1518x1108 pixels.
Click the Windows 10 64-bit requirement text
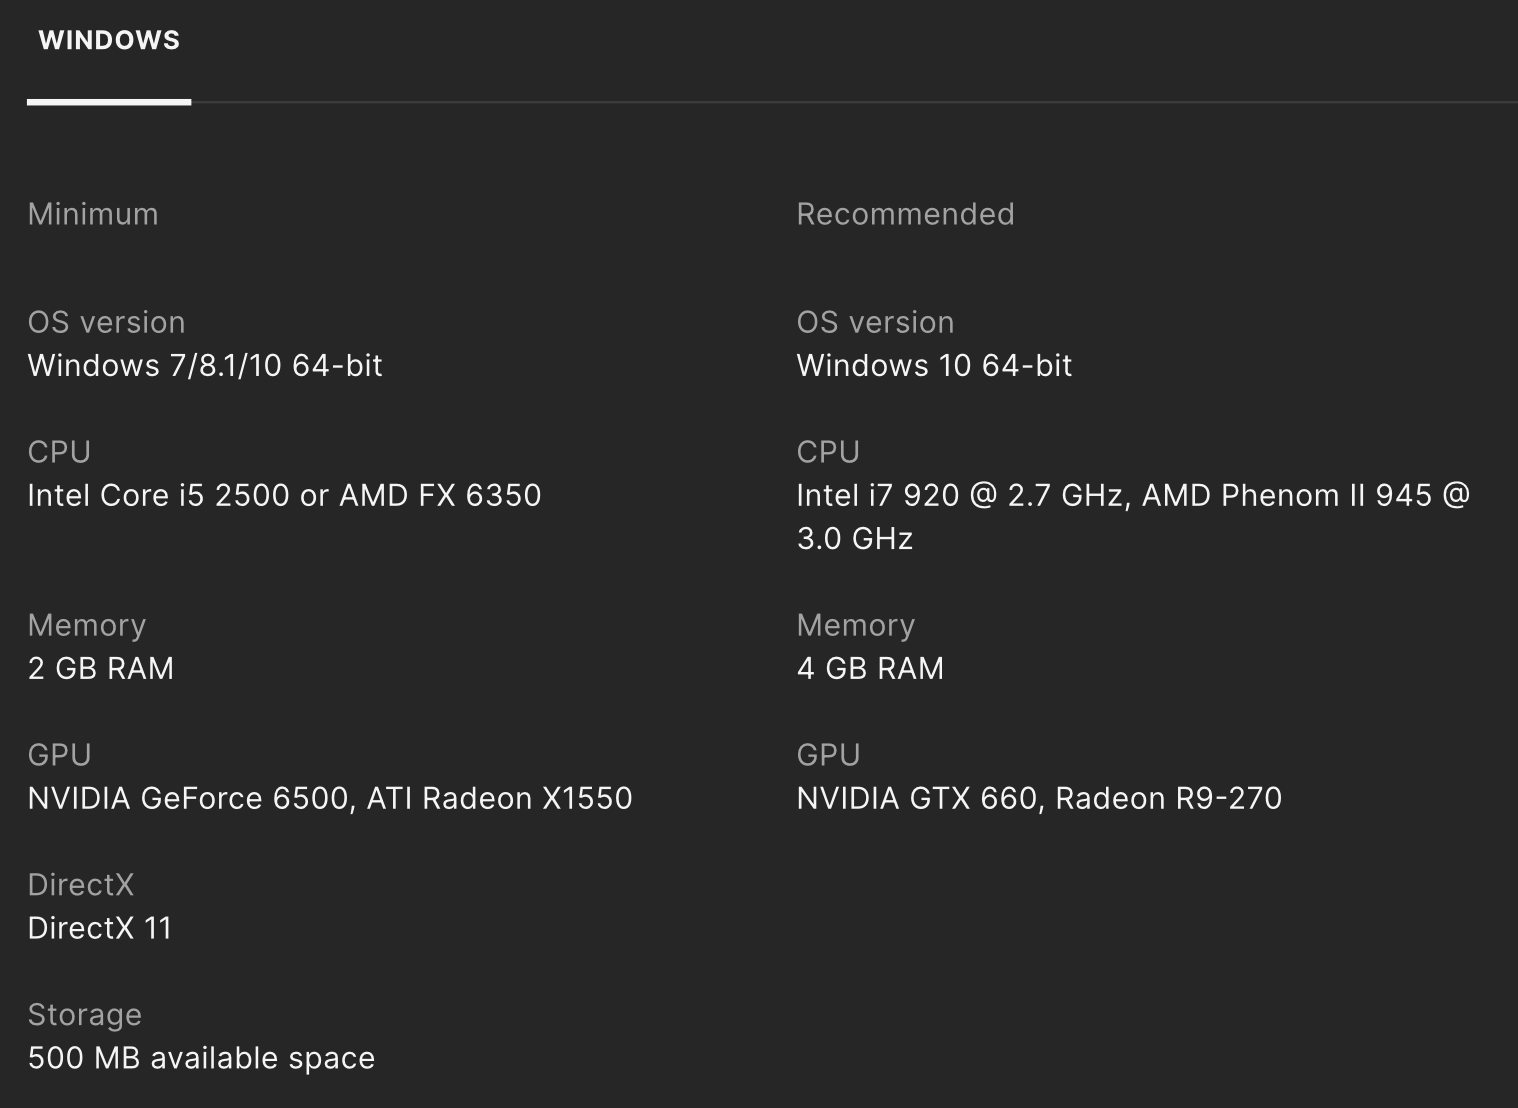tap(934, 366)
